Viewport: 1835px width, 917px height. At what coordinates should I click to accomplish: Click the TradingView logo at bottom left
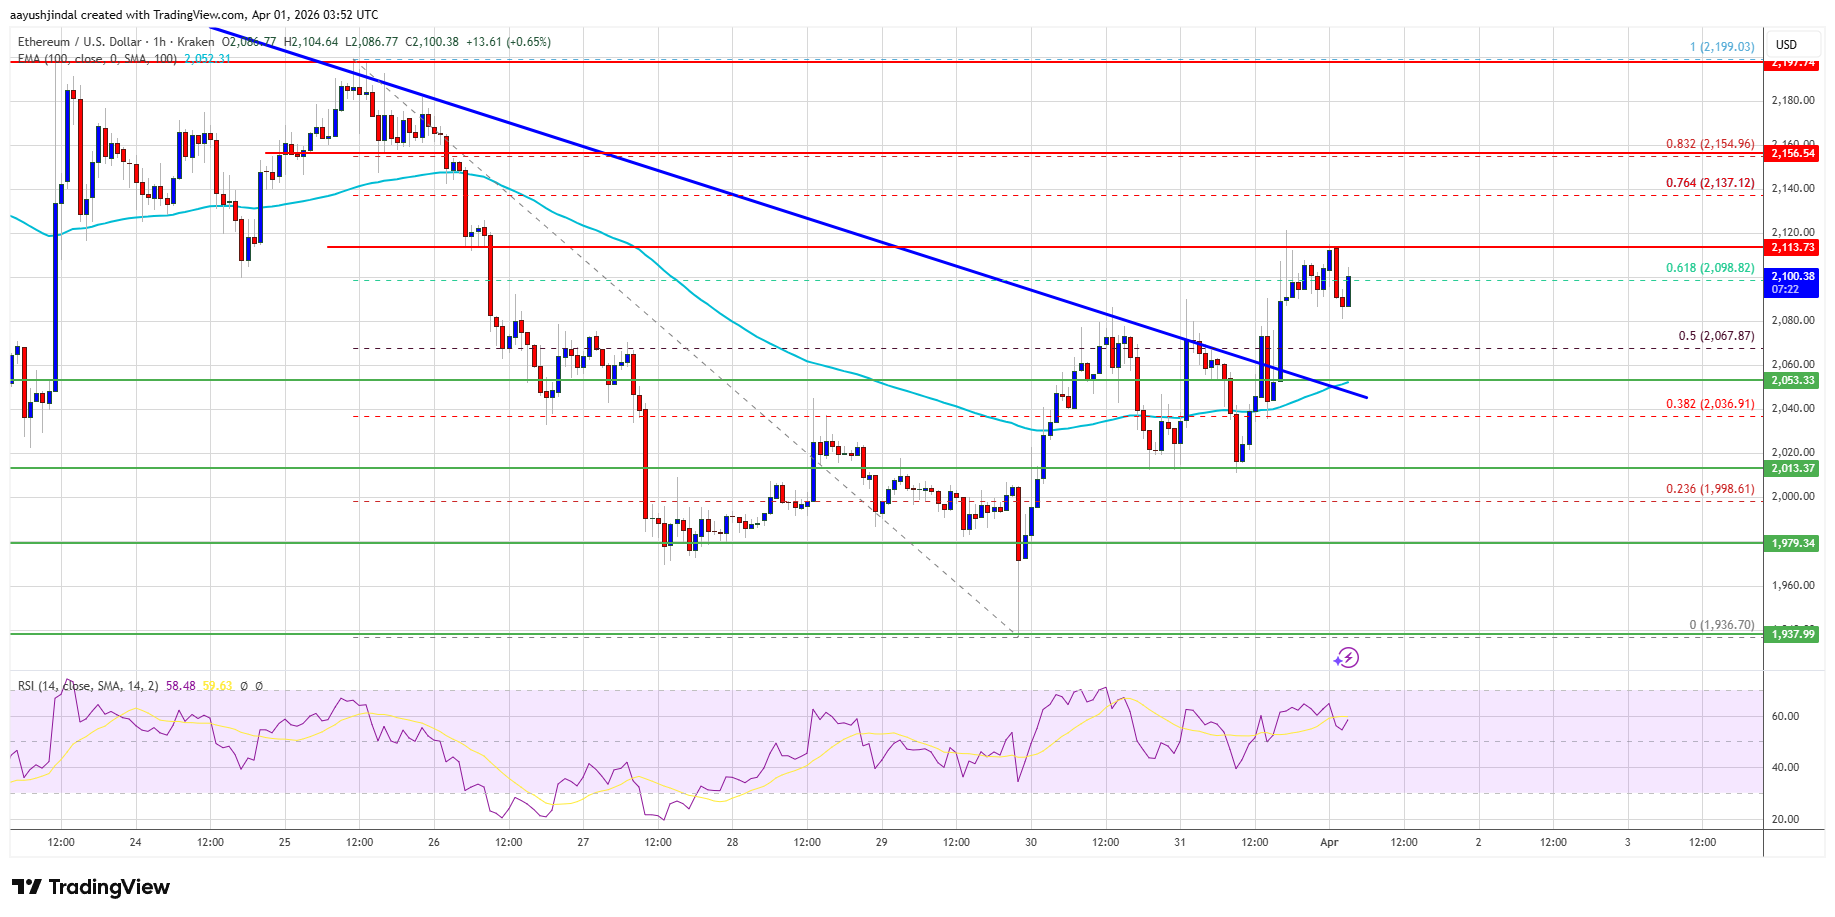[88, 887]
